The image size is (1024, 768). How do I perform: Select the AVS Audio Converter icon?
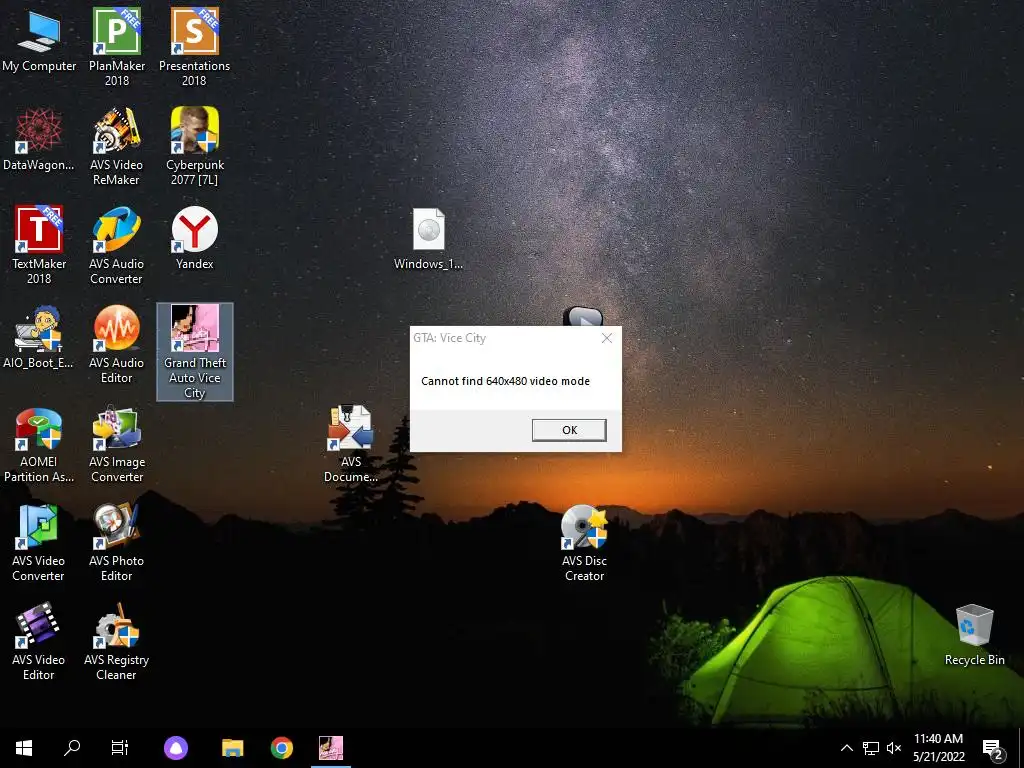(x=116, y=245)
